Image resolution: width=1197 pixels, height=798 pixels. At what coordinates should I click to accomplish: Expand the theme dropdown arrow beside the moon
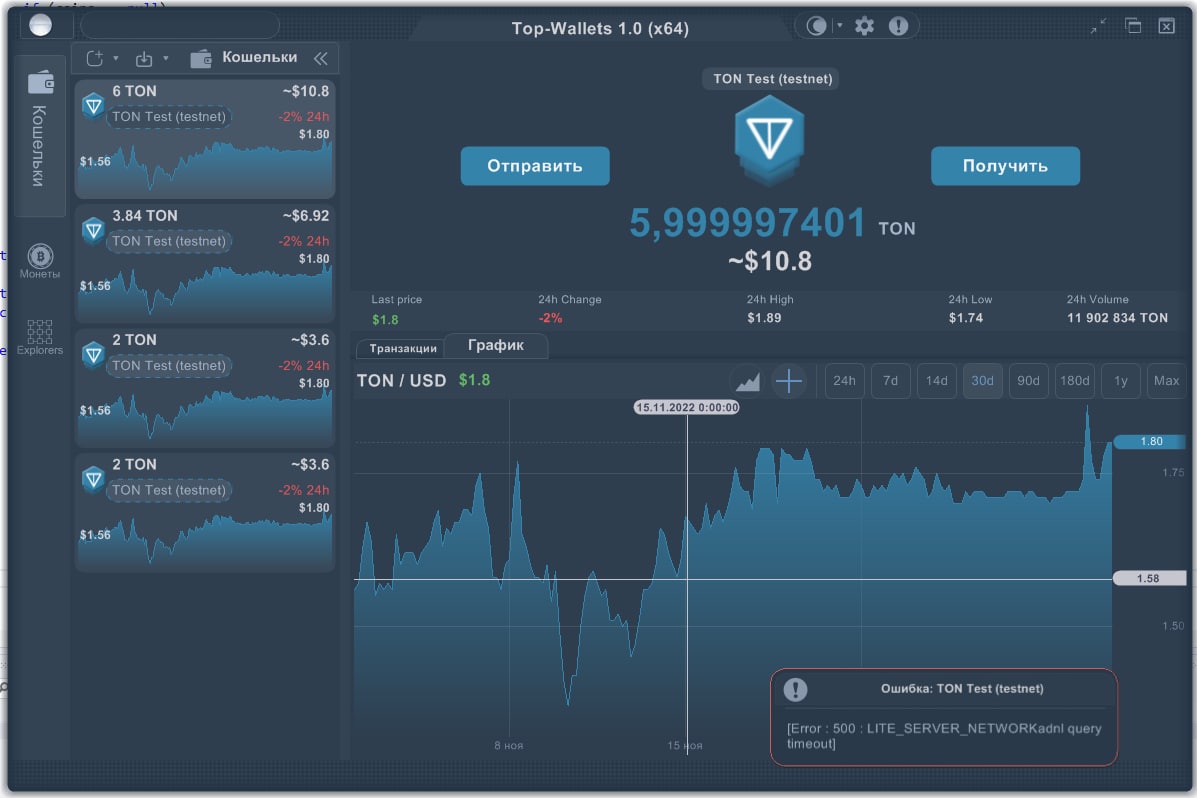840,26
